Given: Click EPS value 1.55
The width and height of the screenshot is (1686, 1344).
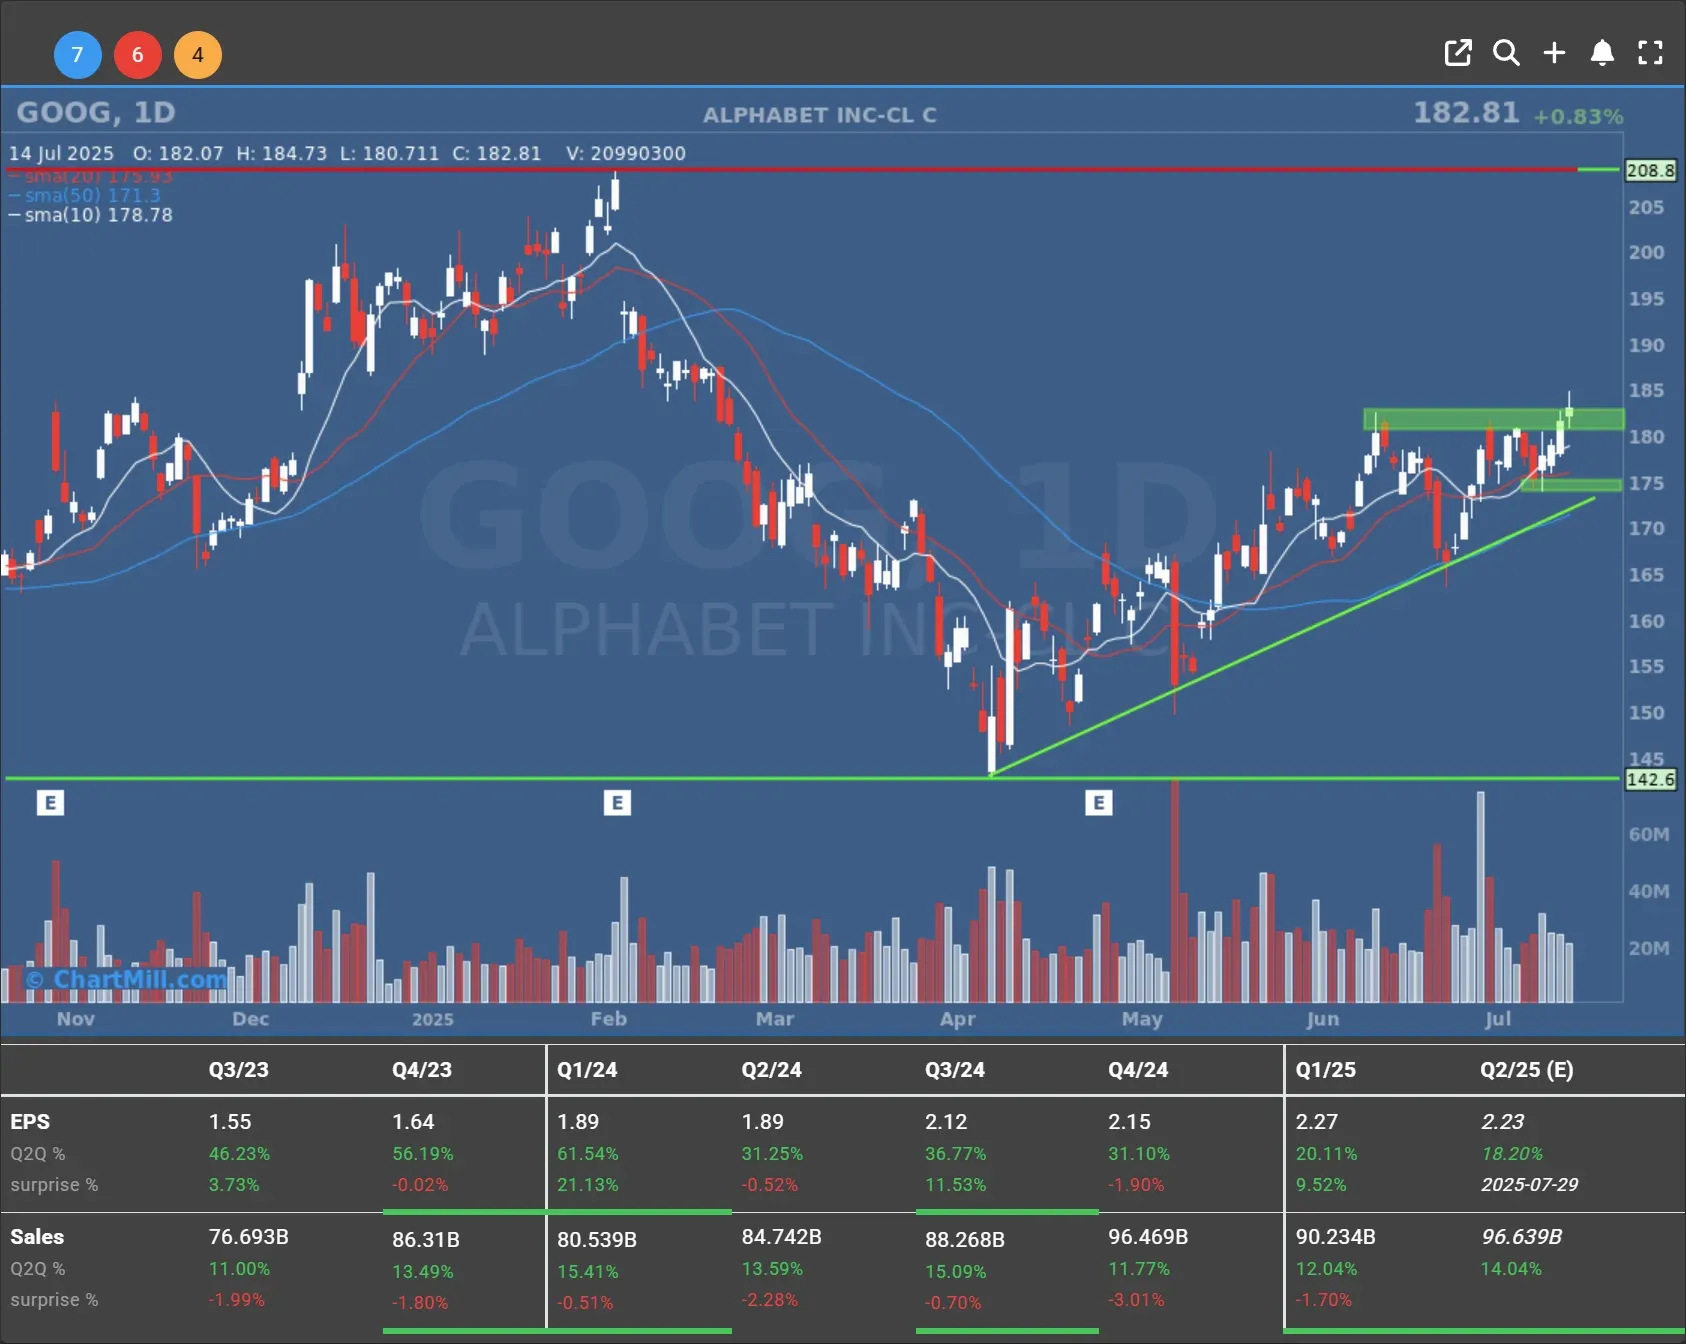Looking at the screenshot, I should [230, 1122].
